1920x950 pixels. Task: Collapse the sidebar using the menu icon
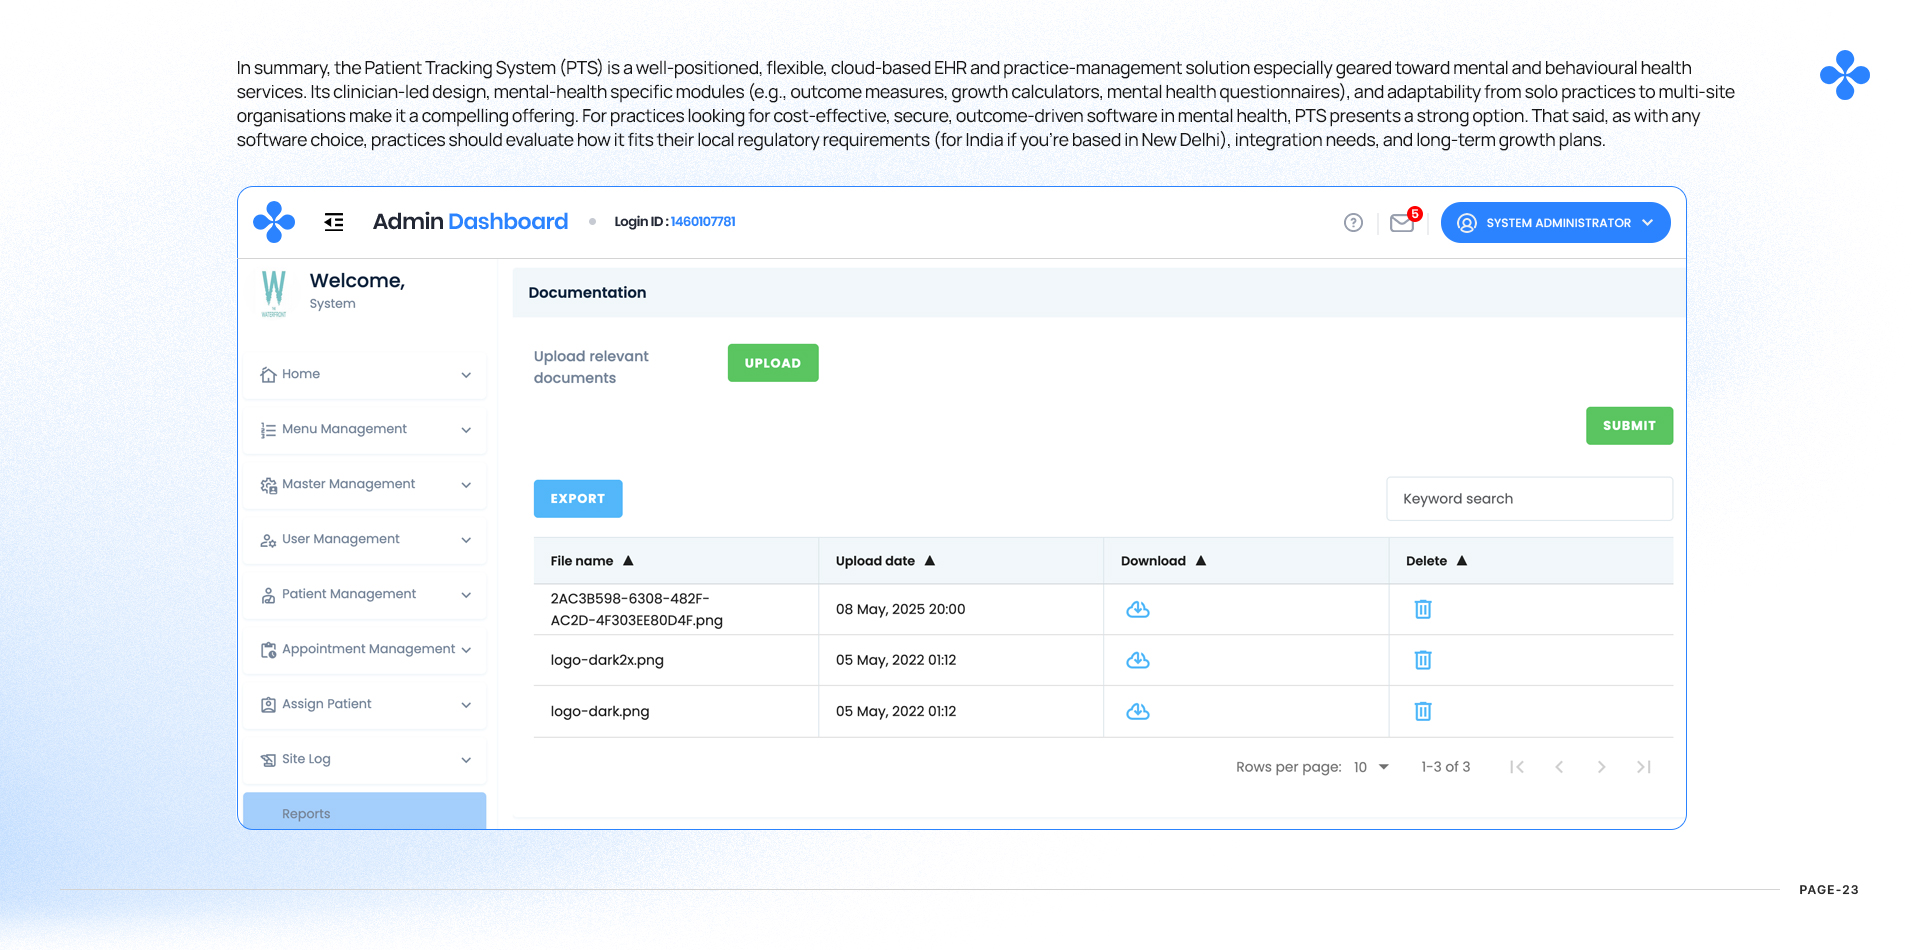pos(334,222)
